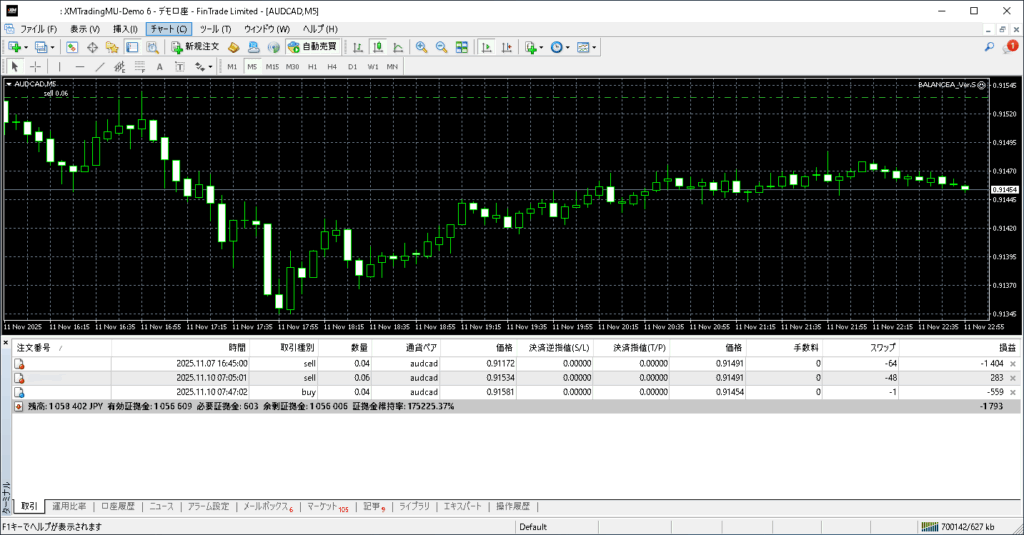1024x535 pixels.
Task: Close the buy audcad position
Action: point(1013,393)
